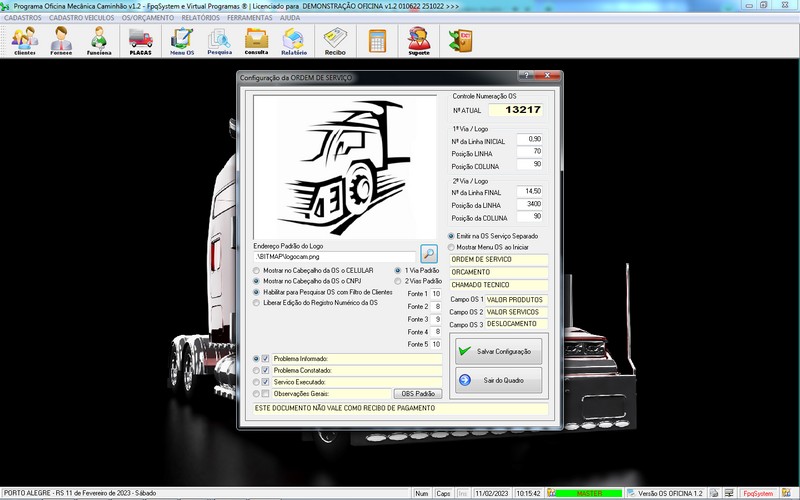Image resolution: width=800 pixels, height=500 pixels.
Task: Click Nº da Linha INICIAL field
Action: (530, 139)
